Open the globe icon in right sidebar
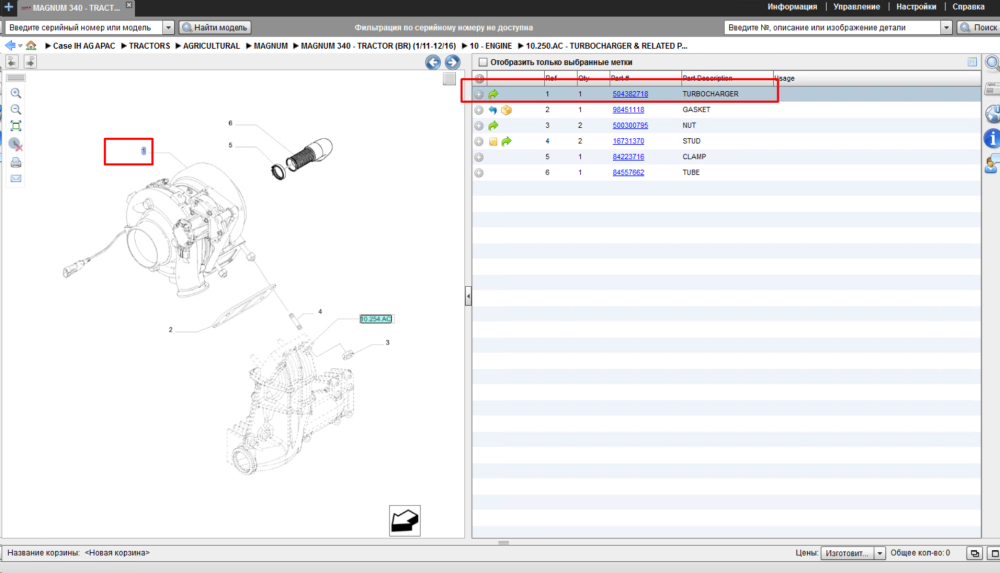The height and width of the screenshot is (573, 1000). pos(992,114)
